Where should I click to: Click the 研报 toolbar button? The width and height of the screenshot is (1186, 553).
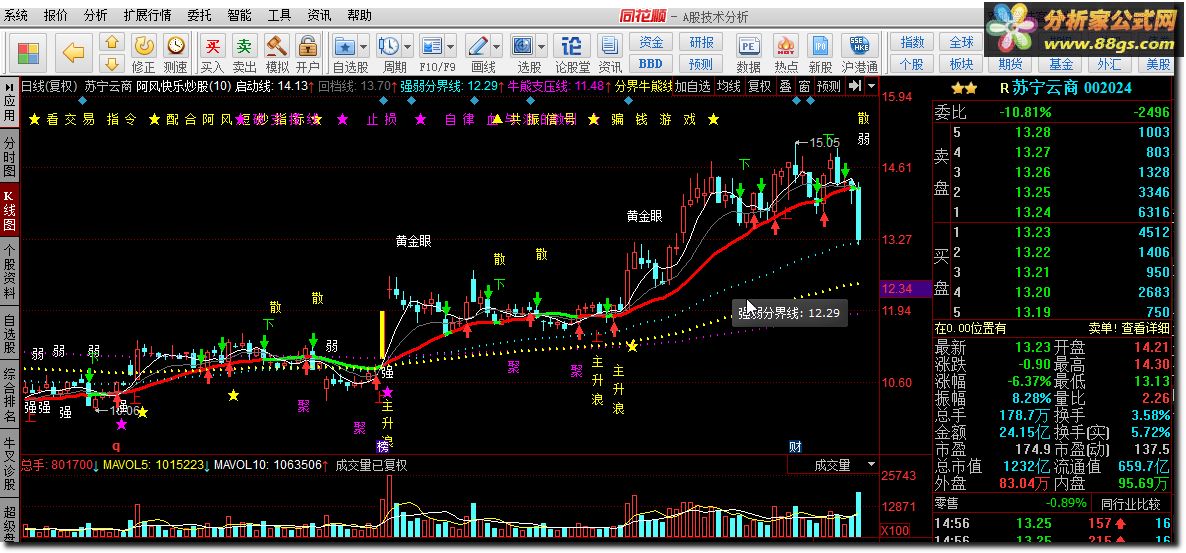click(x=700, y=42)
